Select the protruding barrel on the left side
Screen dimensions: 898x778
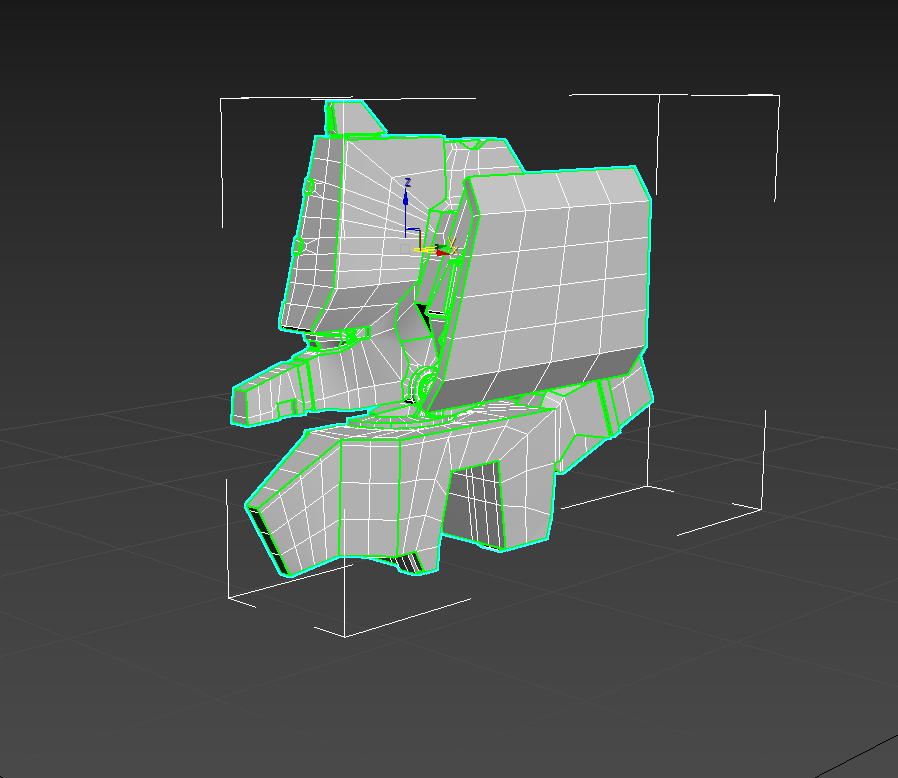[x=270, y=393]
